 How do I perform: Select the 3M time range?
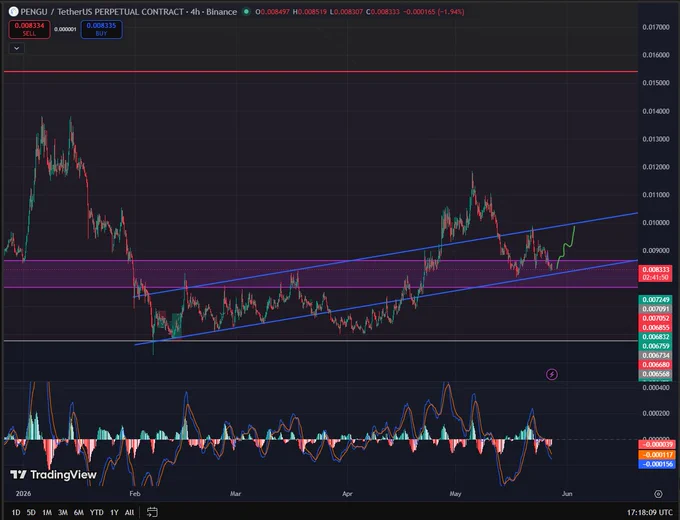point(63,512)
